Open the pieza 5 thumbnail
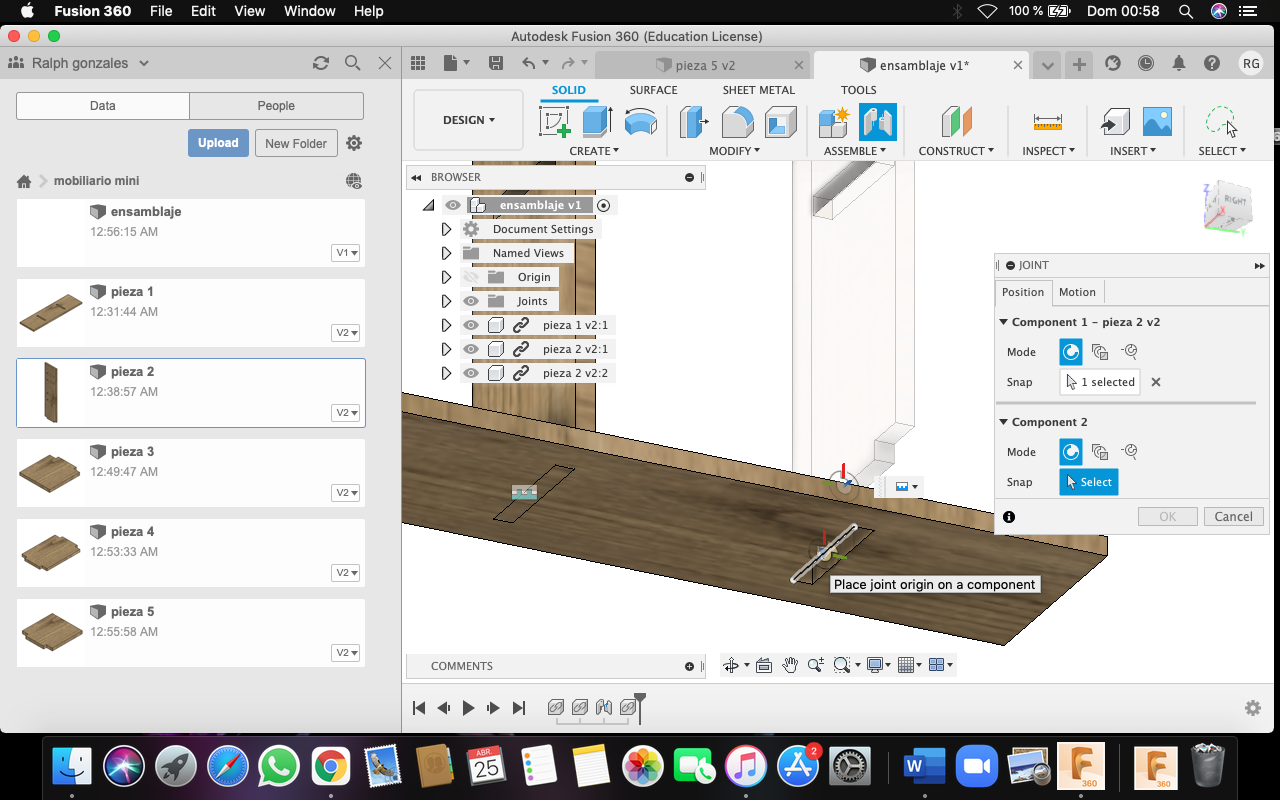This screenshot has width=1280, height=800. pyautogui.click(x=52, y=632)
